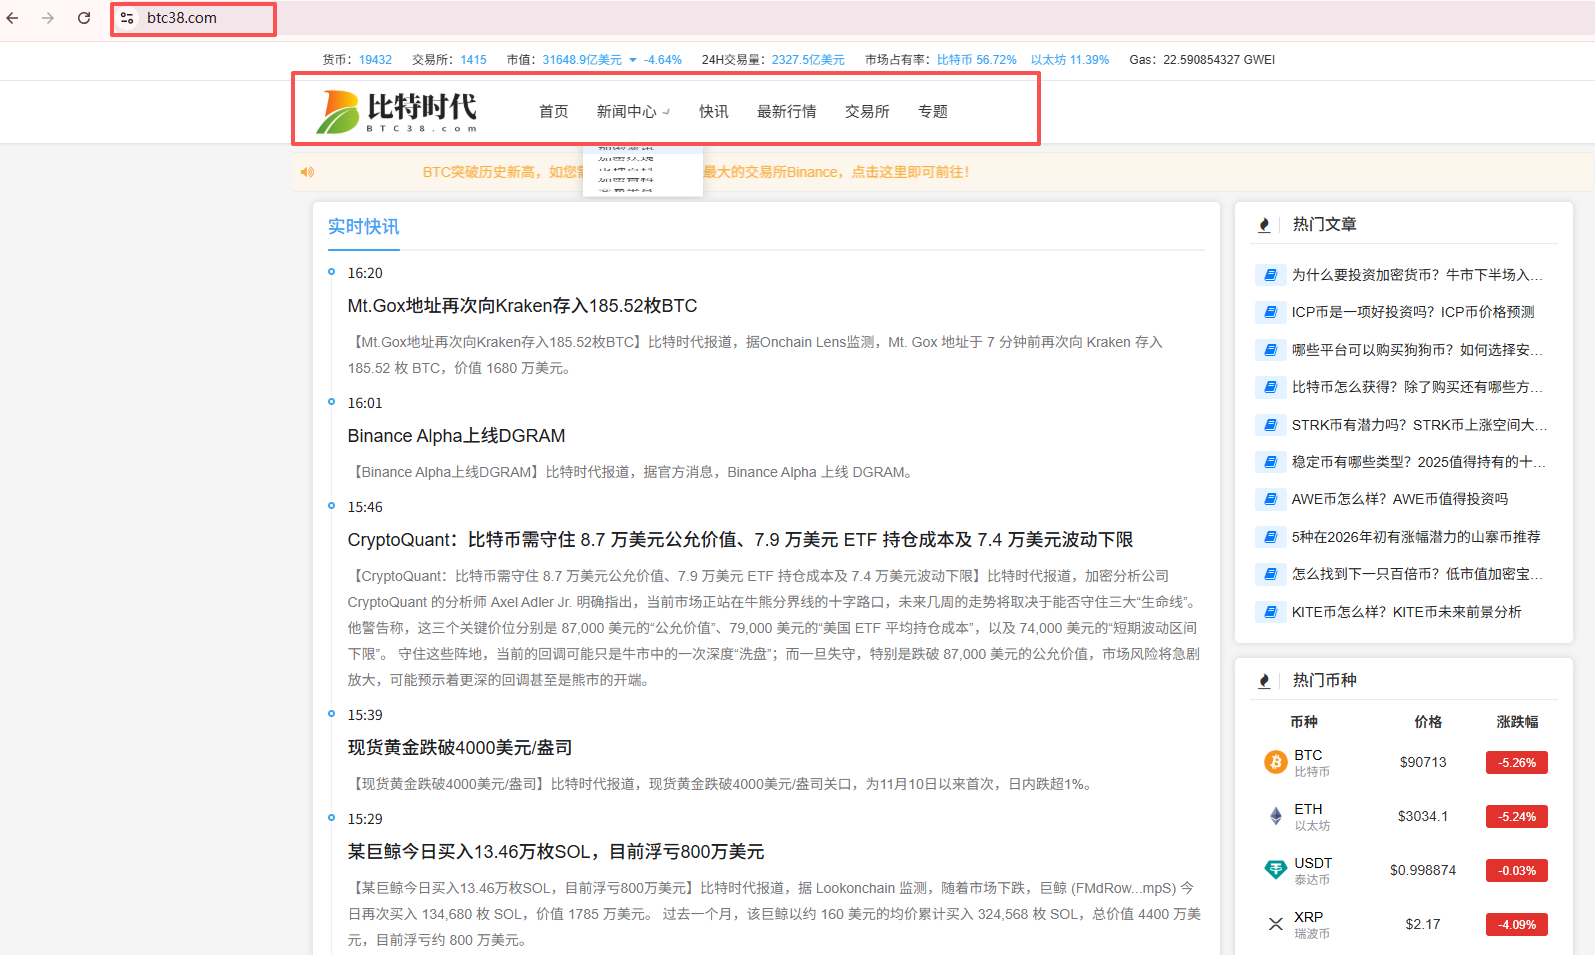This screenshot has height=955, width=1595.
Task: Click USDT -0.03% change badge
Action: [x=1517, y=870]
